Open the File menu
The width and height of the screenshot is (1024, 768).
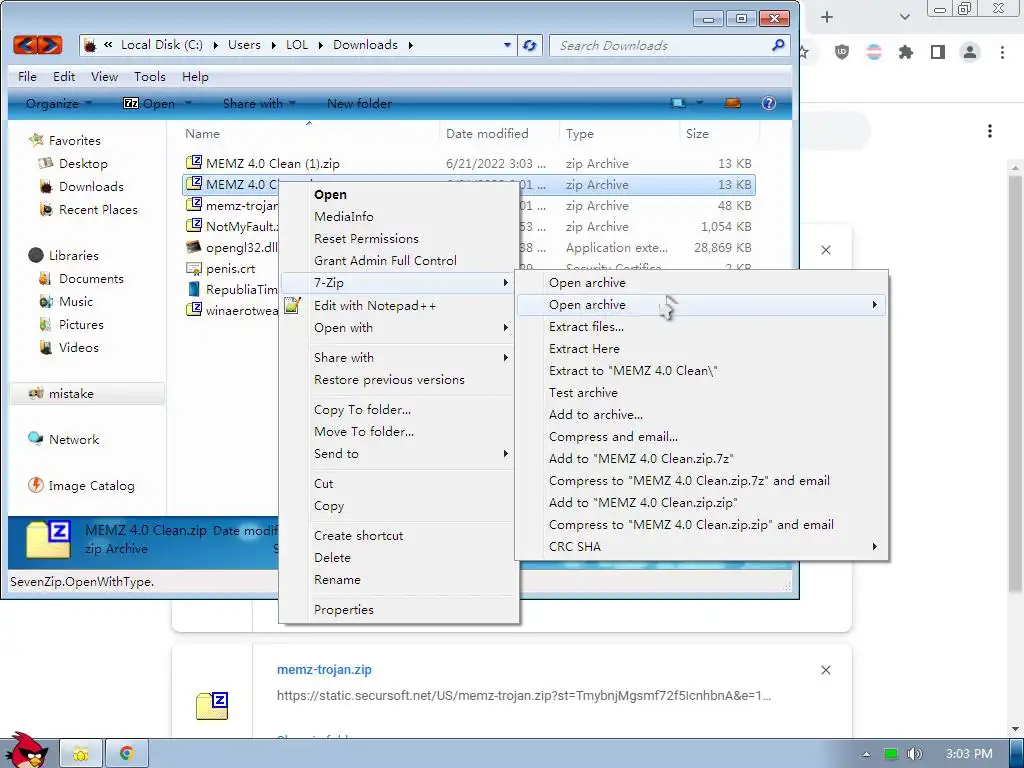(27, 76)
